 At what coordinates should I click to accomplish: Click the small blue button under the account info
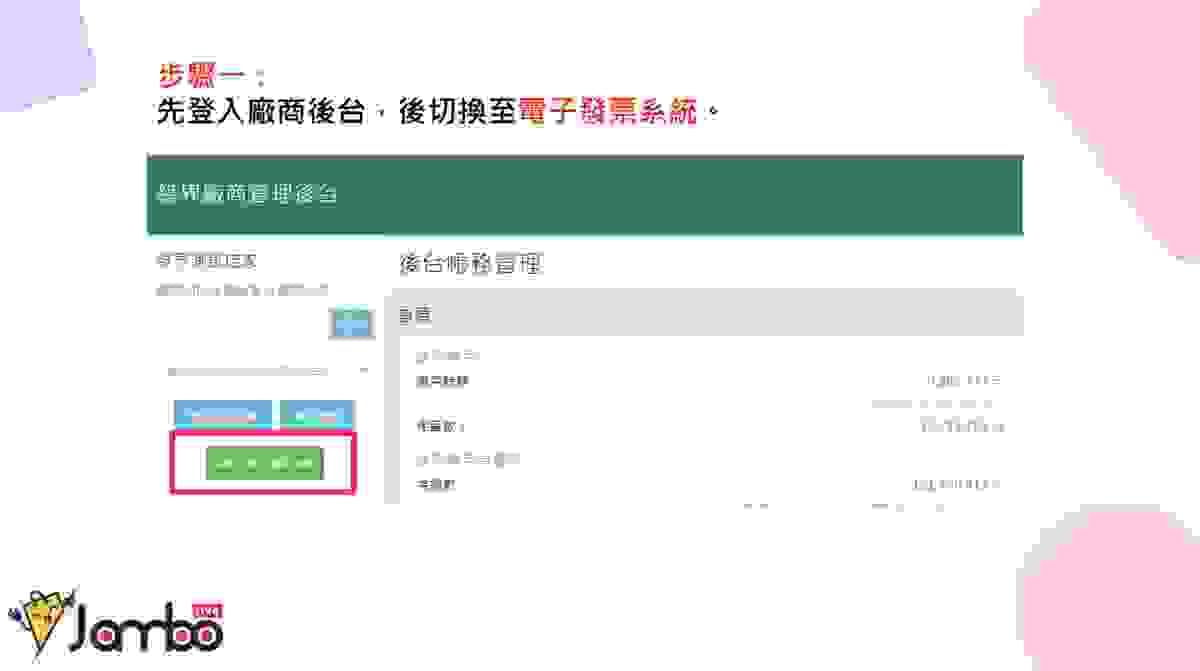point(350,323)
